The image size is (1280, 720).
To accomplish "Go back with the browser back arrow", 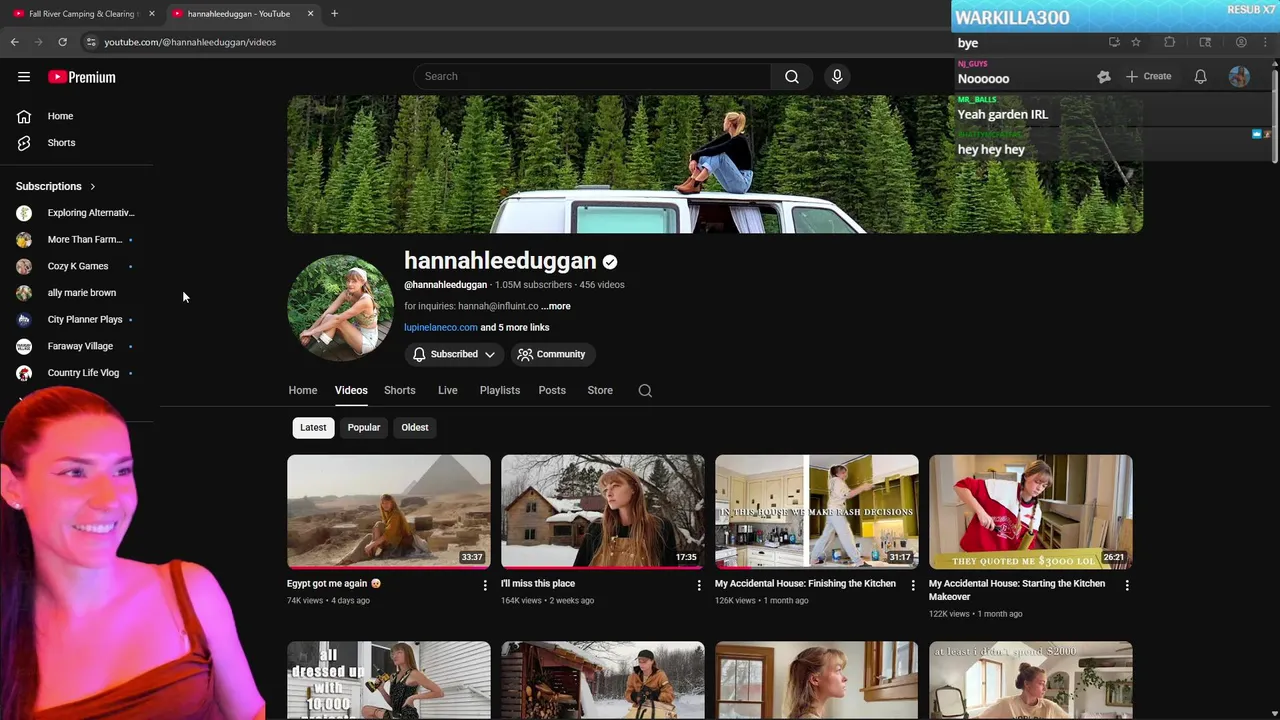I will click(15, 42).
